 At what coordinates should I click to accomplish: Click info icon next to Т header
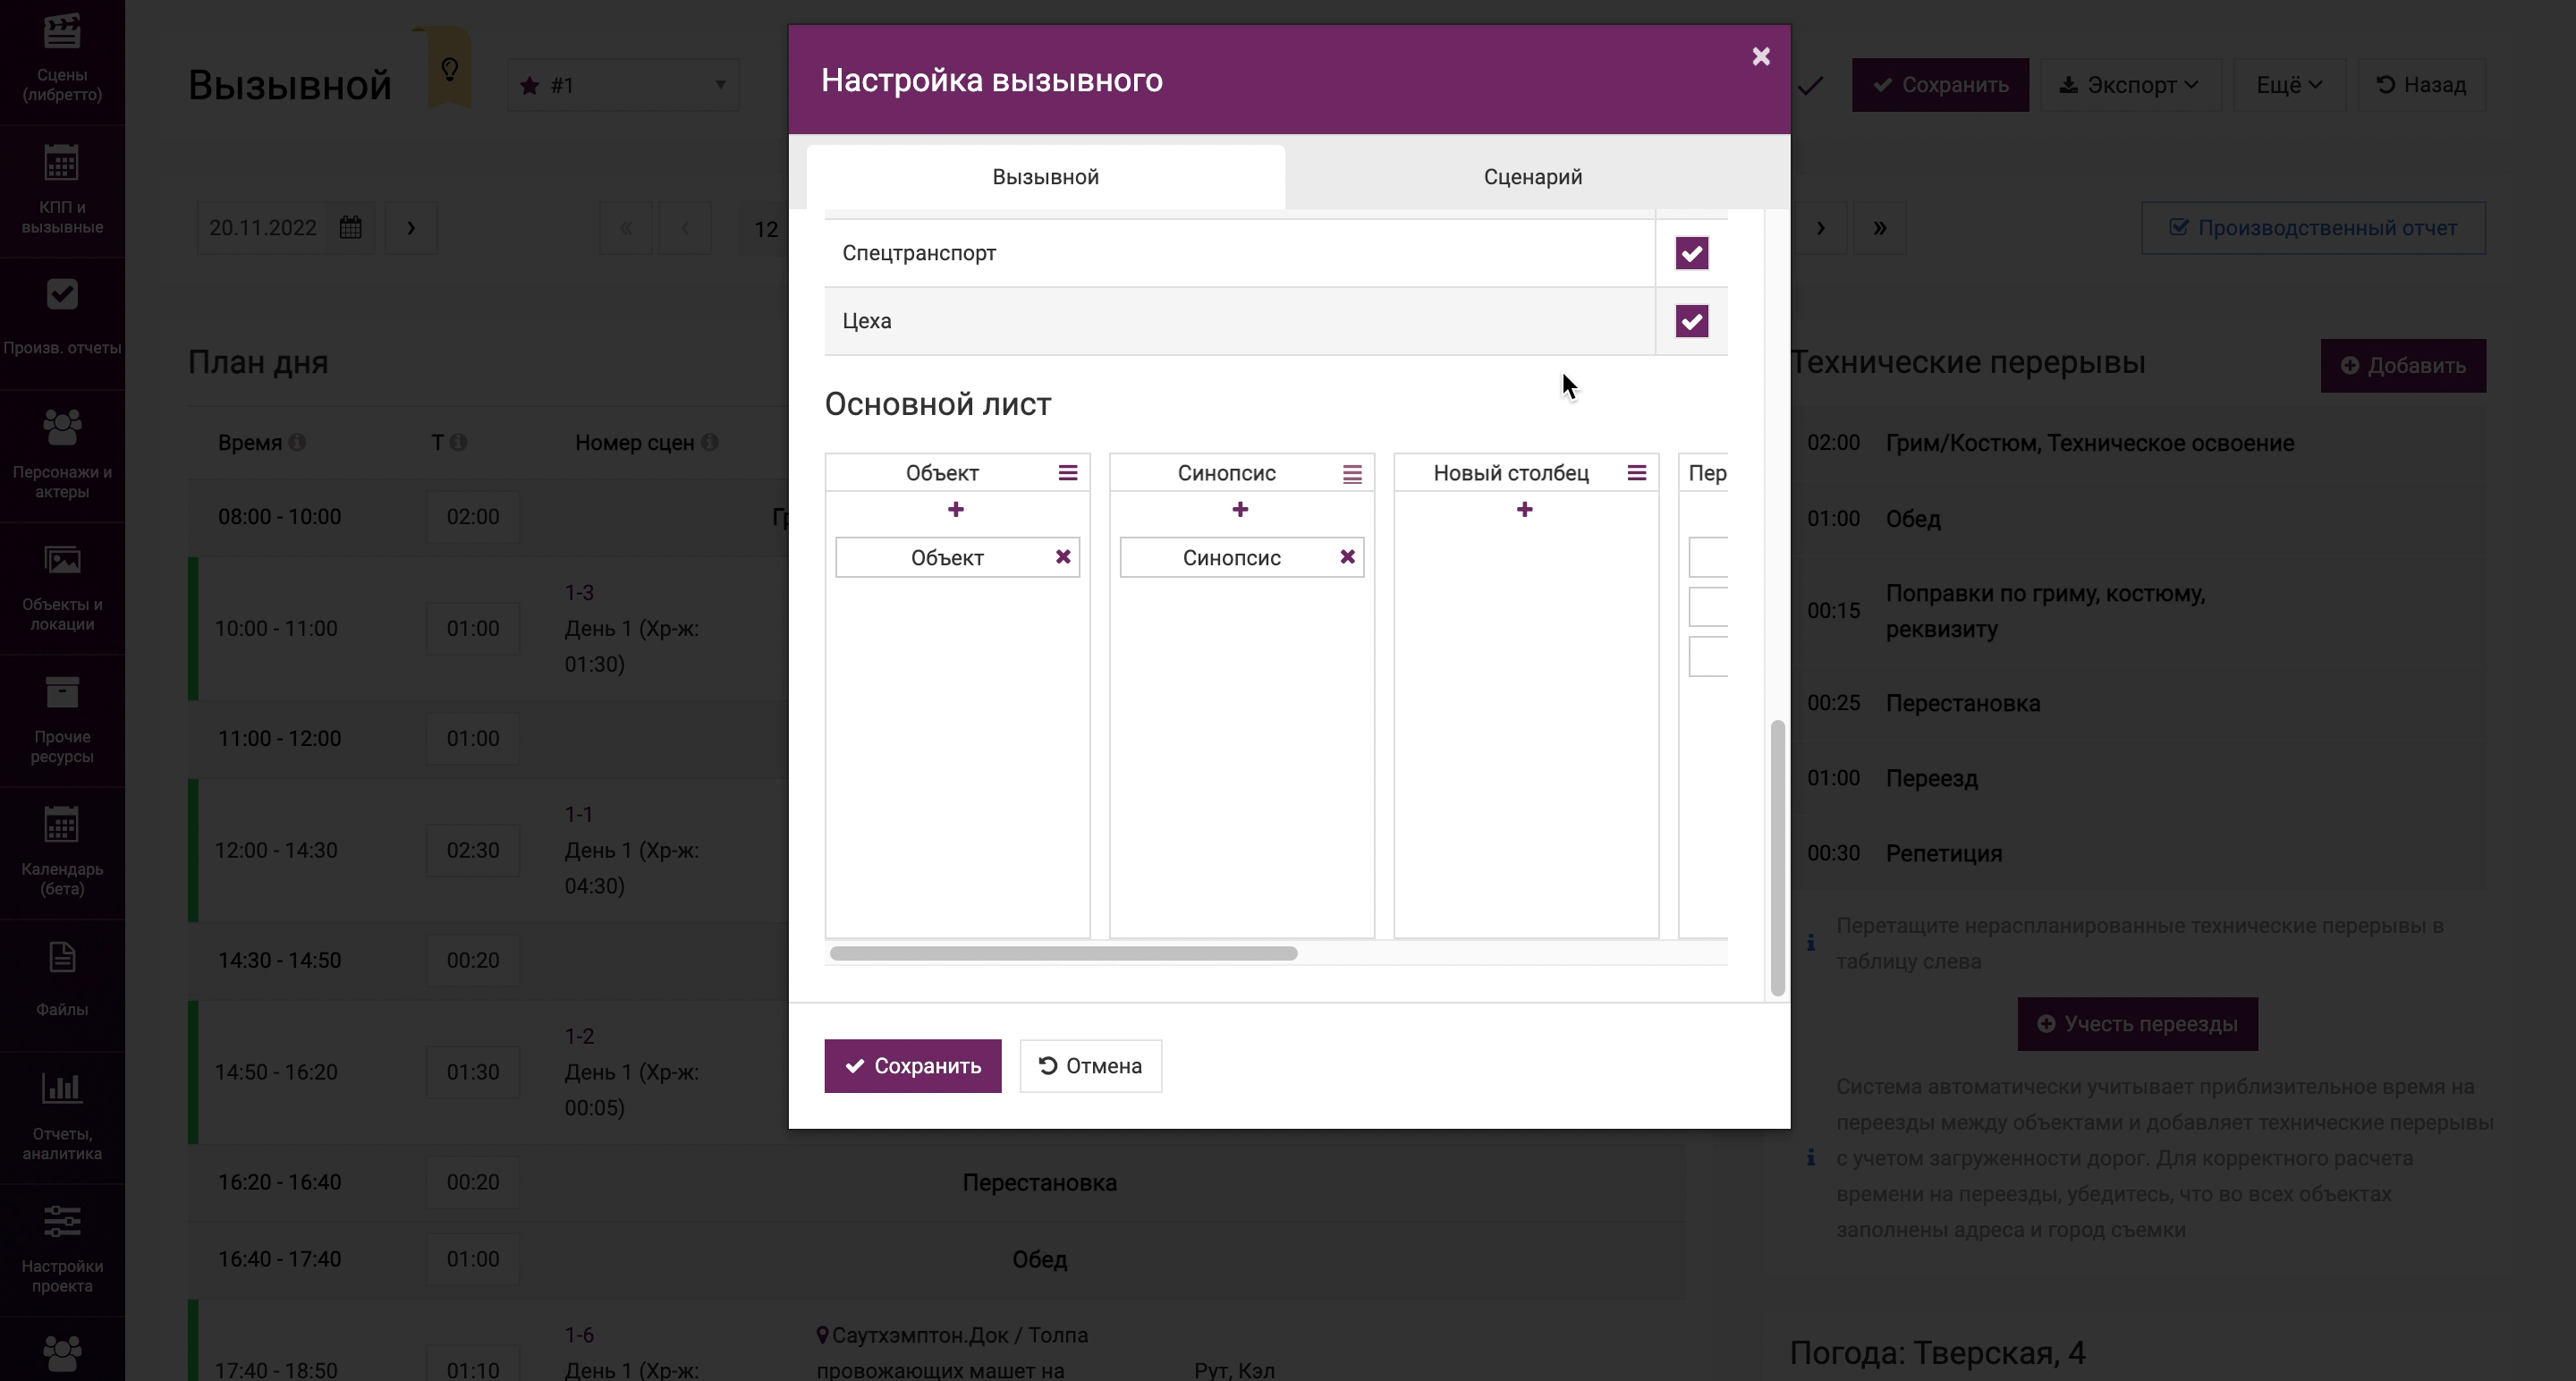(458, 442)
